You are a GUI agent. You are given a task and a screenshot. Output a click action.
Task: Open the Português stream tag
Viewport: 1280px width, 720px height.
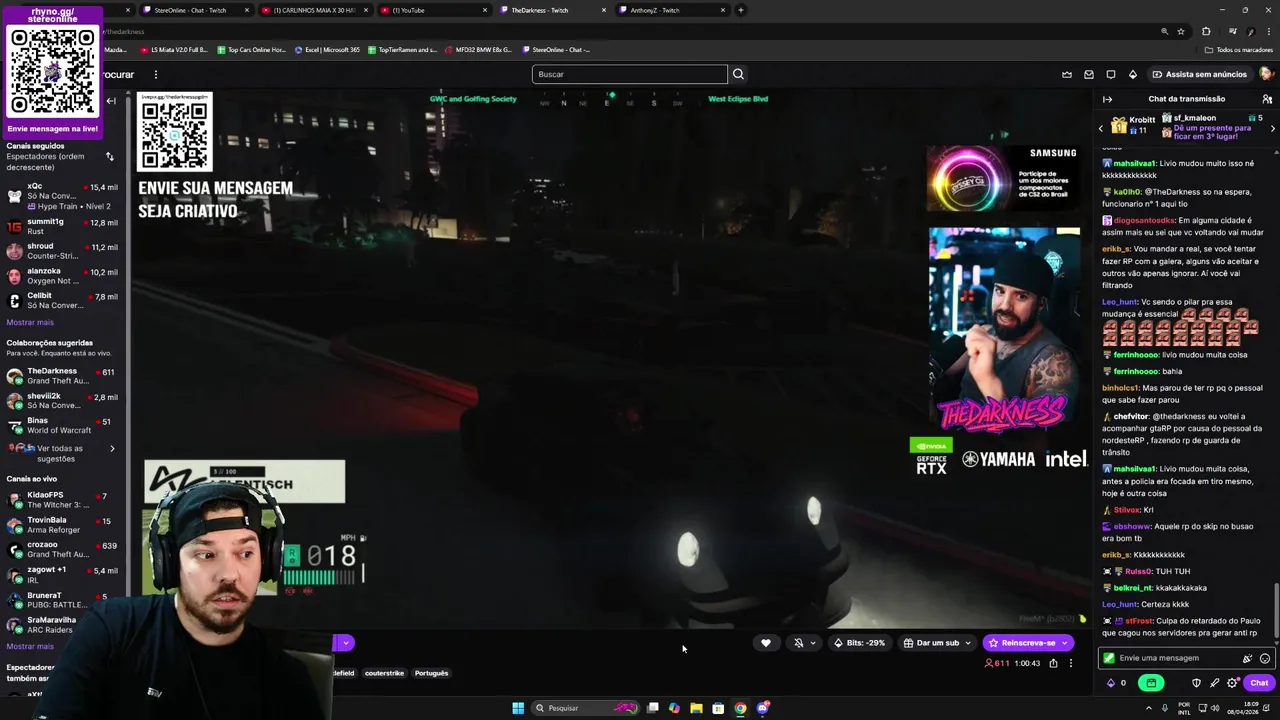pos(432,673)
